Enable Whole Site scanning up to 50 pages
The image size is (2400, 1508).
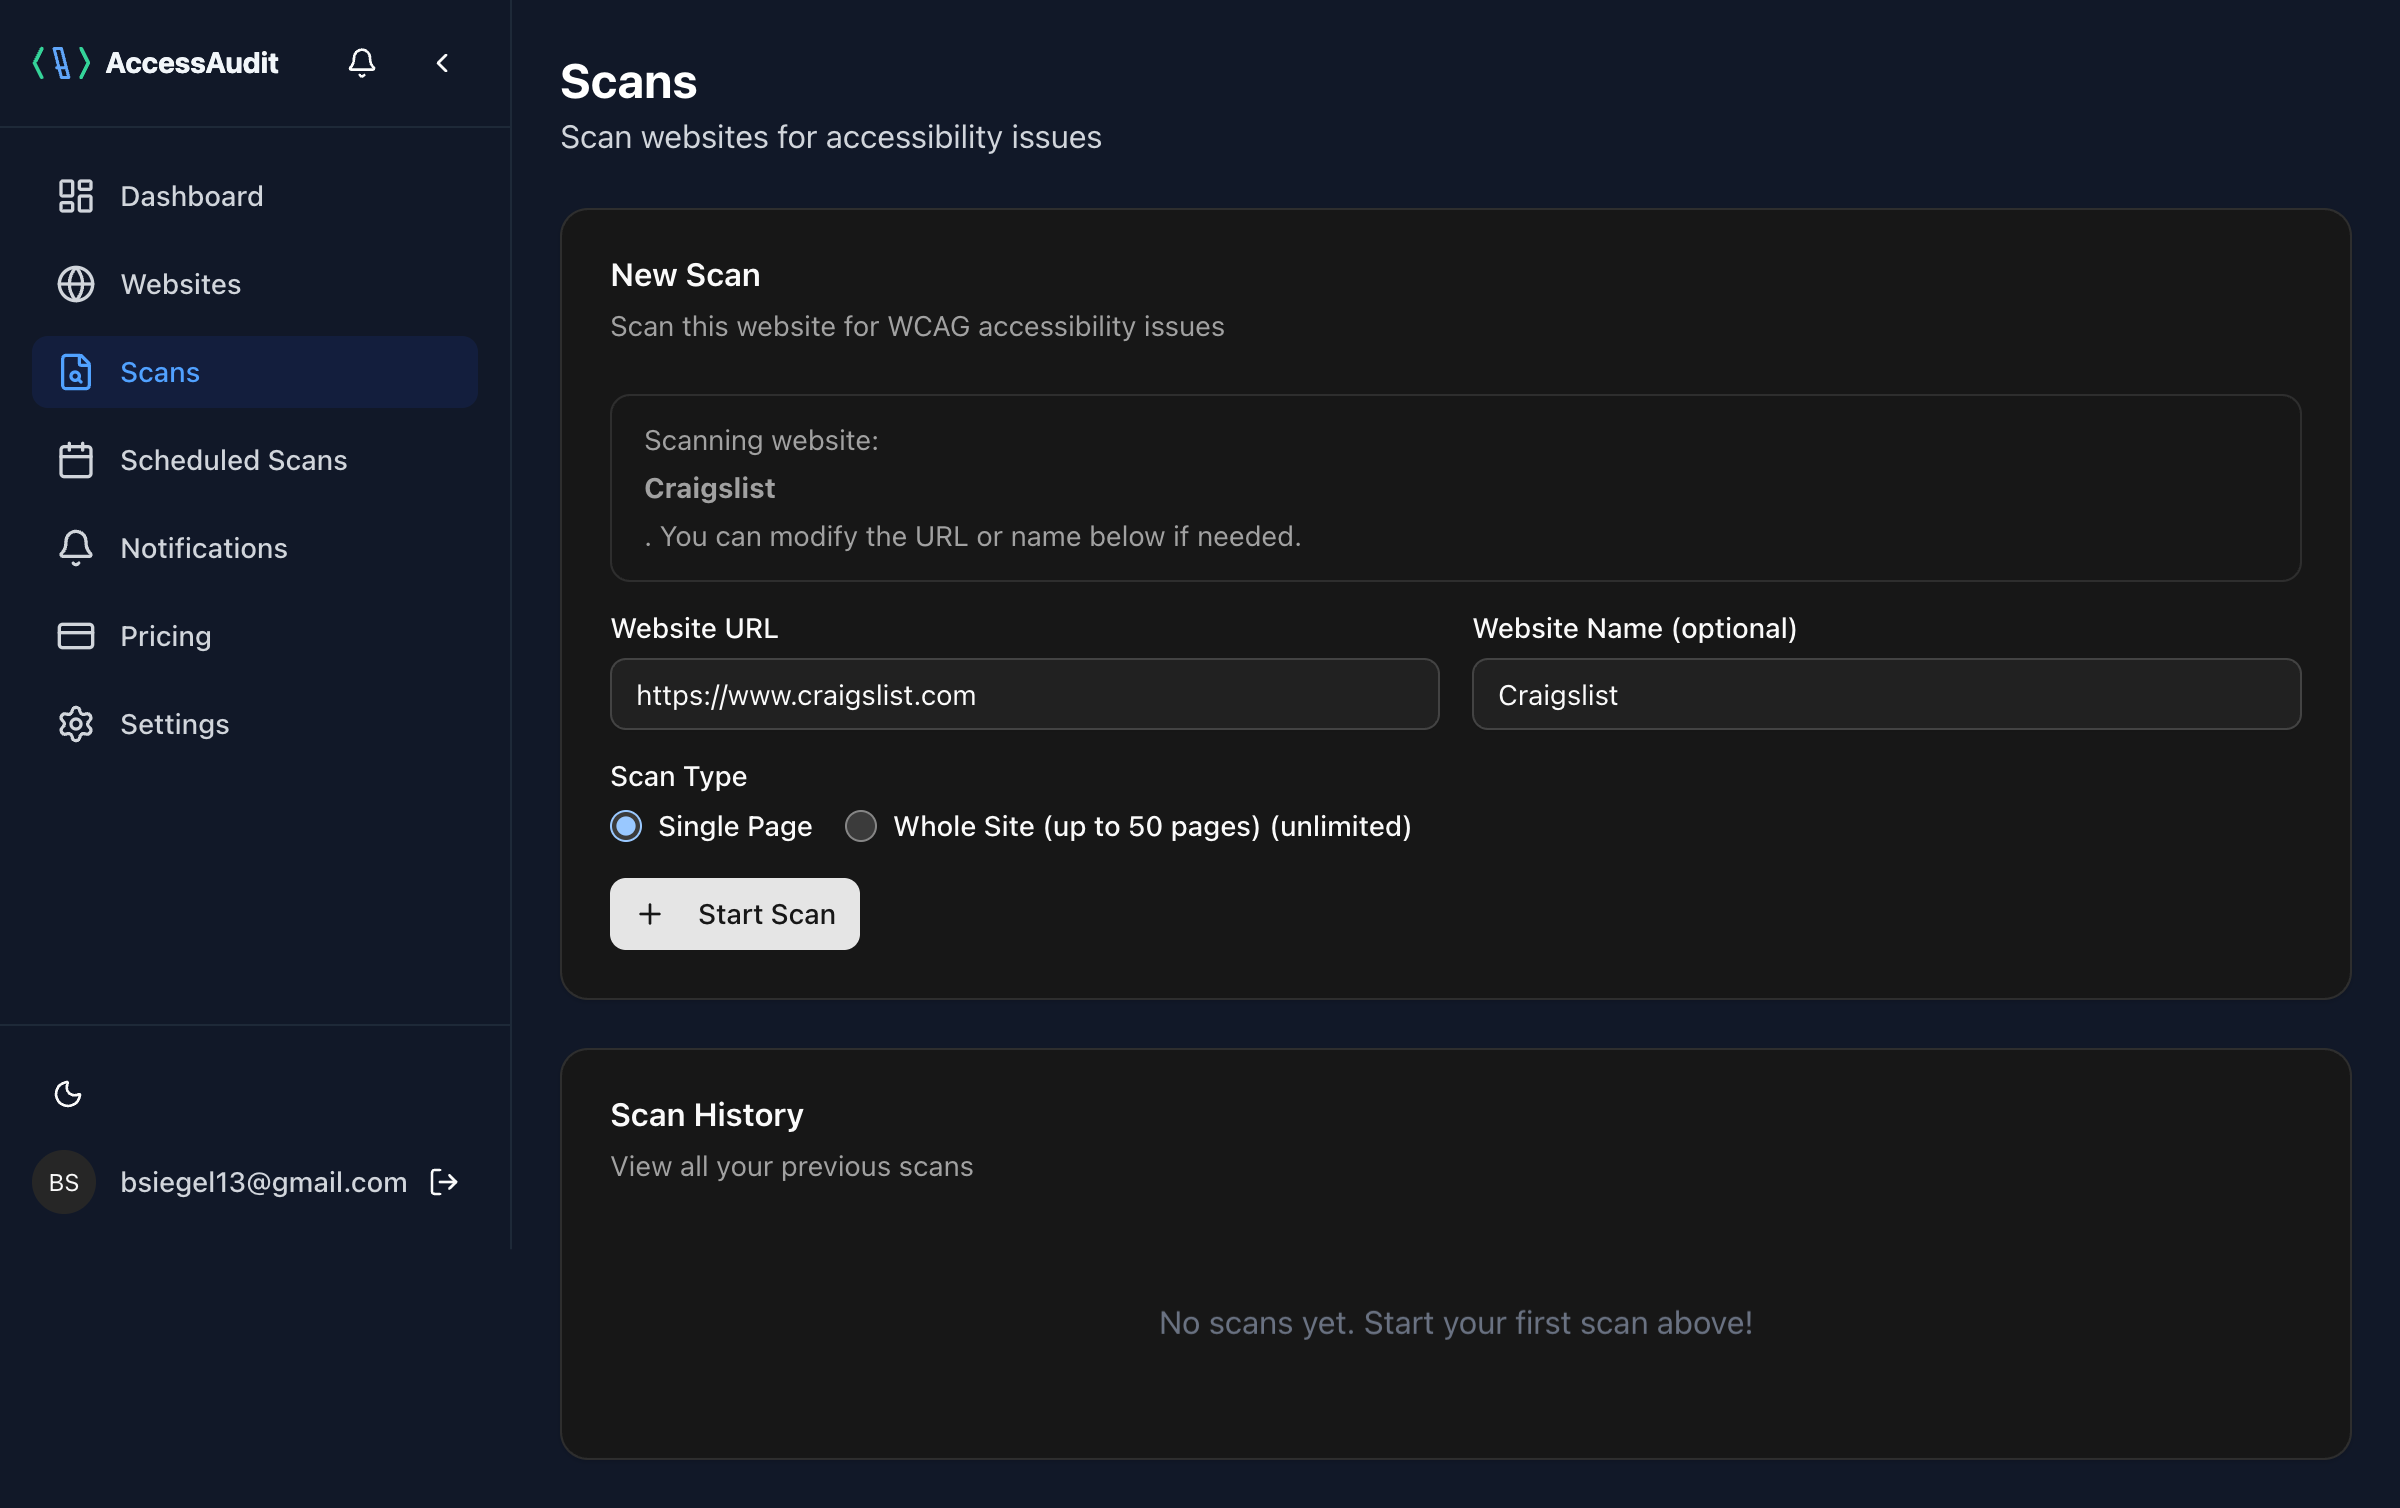coord(860,826)
